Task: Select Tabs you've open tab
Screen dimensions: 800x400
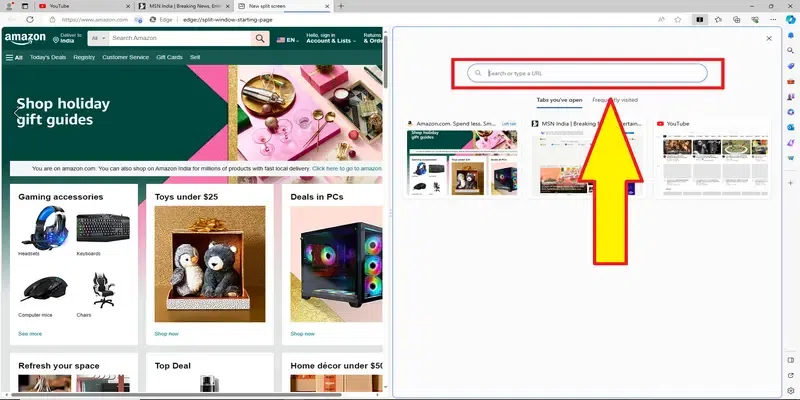Action: pyautogui.click(x=559, y=100)
